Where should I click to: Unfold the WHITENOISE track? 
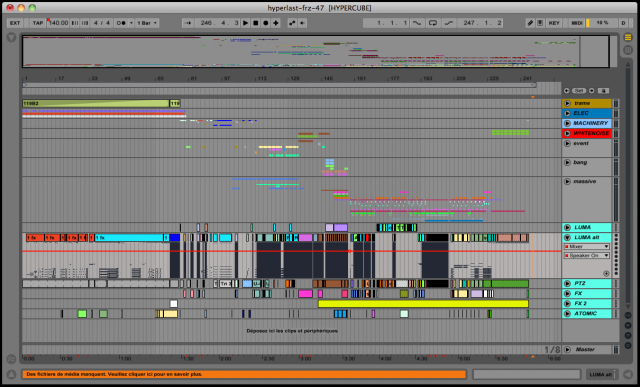coord(567,133)
